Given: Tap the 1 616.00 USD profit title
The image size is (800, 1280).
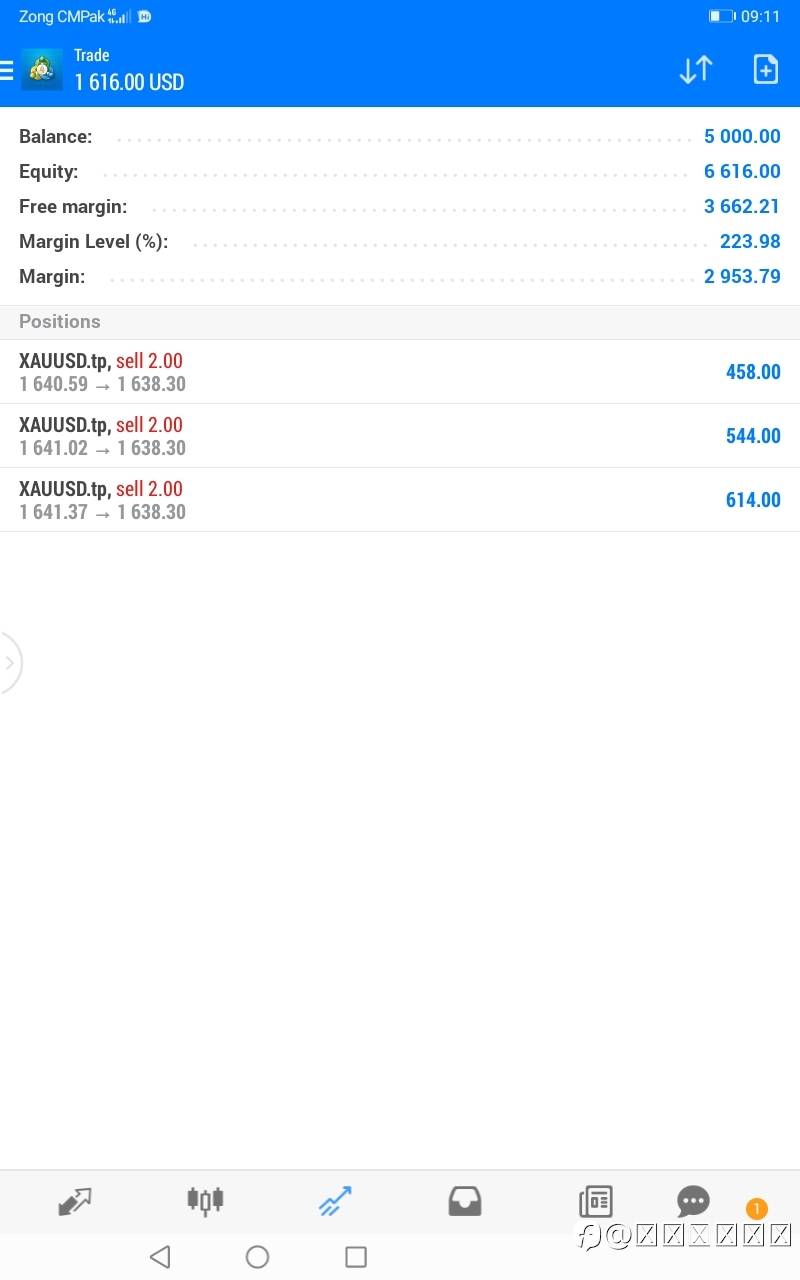Looking at the screenshot, I should pyautogui.click(x=130, y=82).
